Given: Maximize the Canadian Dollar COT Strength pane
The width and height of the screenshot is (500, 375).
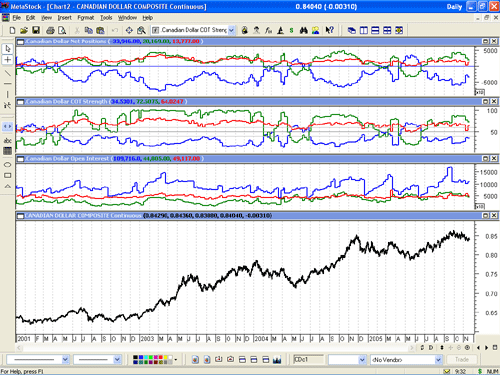Looking at the screenshot, I should [x=486, y=101].
